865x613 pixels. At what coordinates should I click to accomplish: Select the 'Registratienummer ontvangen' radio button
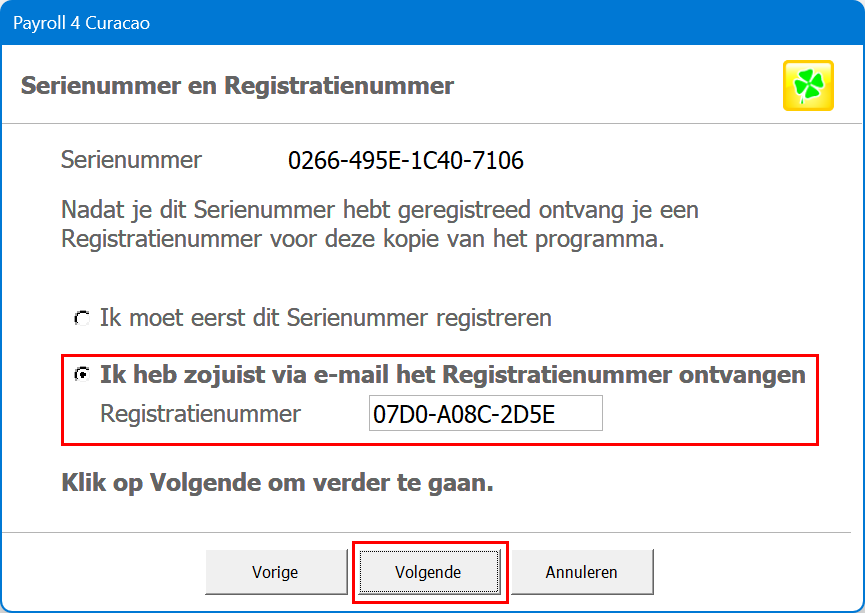pos(82,375)
